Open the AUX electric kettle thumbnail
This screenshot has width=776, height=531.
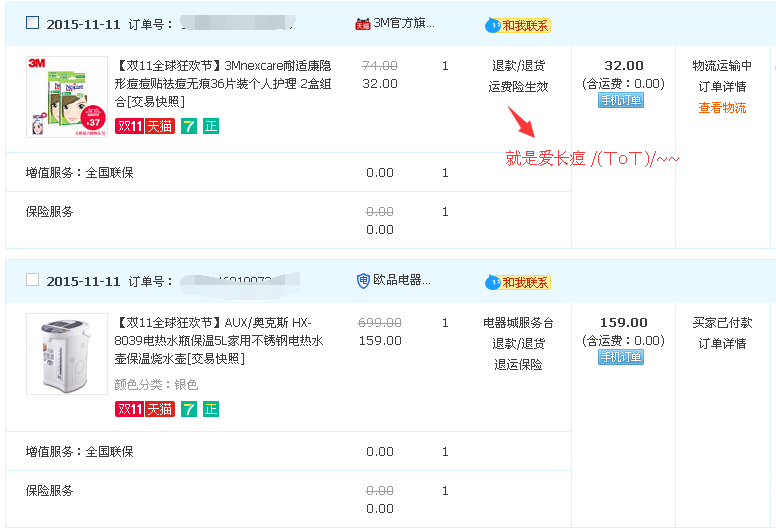point(66,353)
